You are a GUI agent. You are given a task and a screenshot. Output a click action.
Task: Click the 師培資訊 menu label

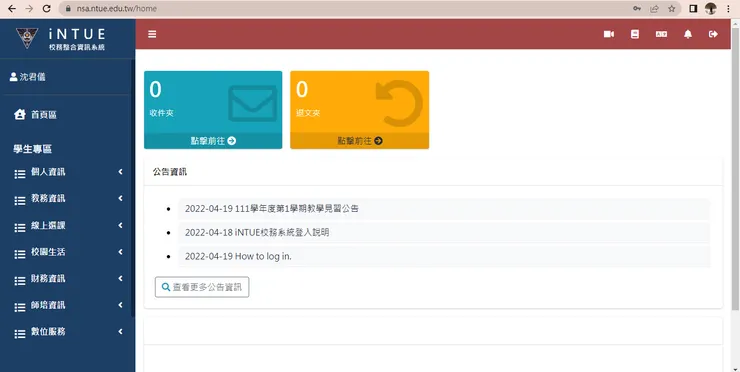pos(48,305)
